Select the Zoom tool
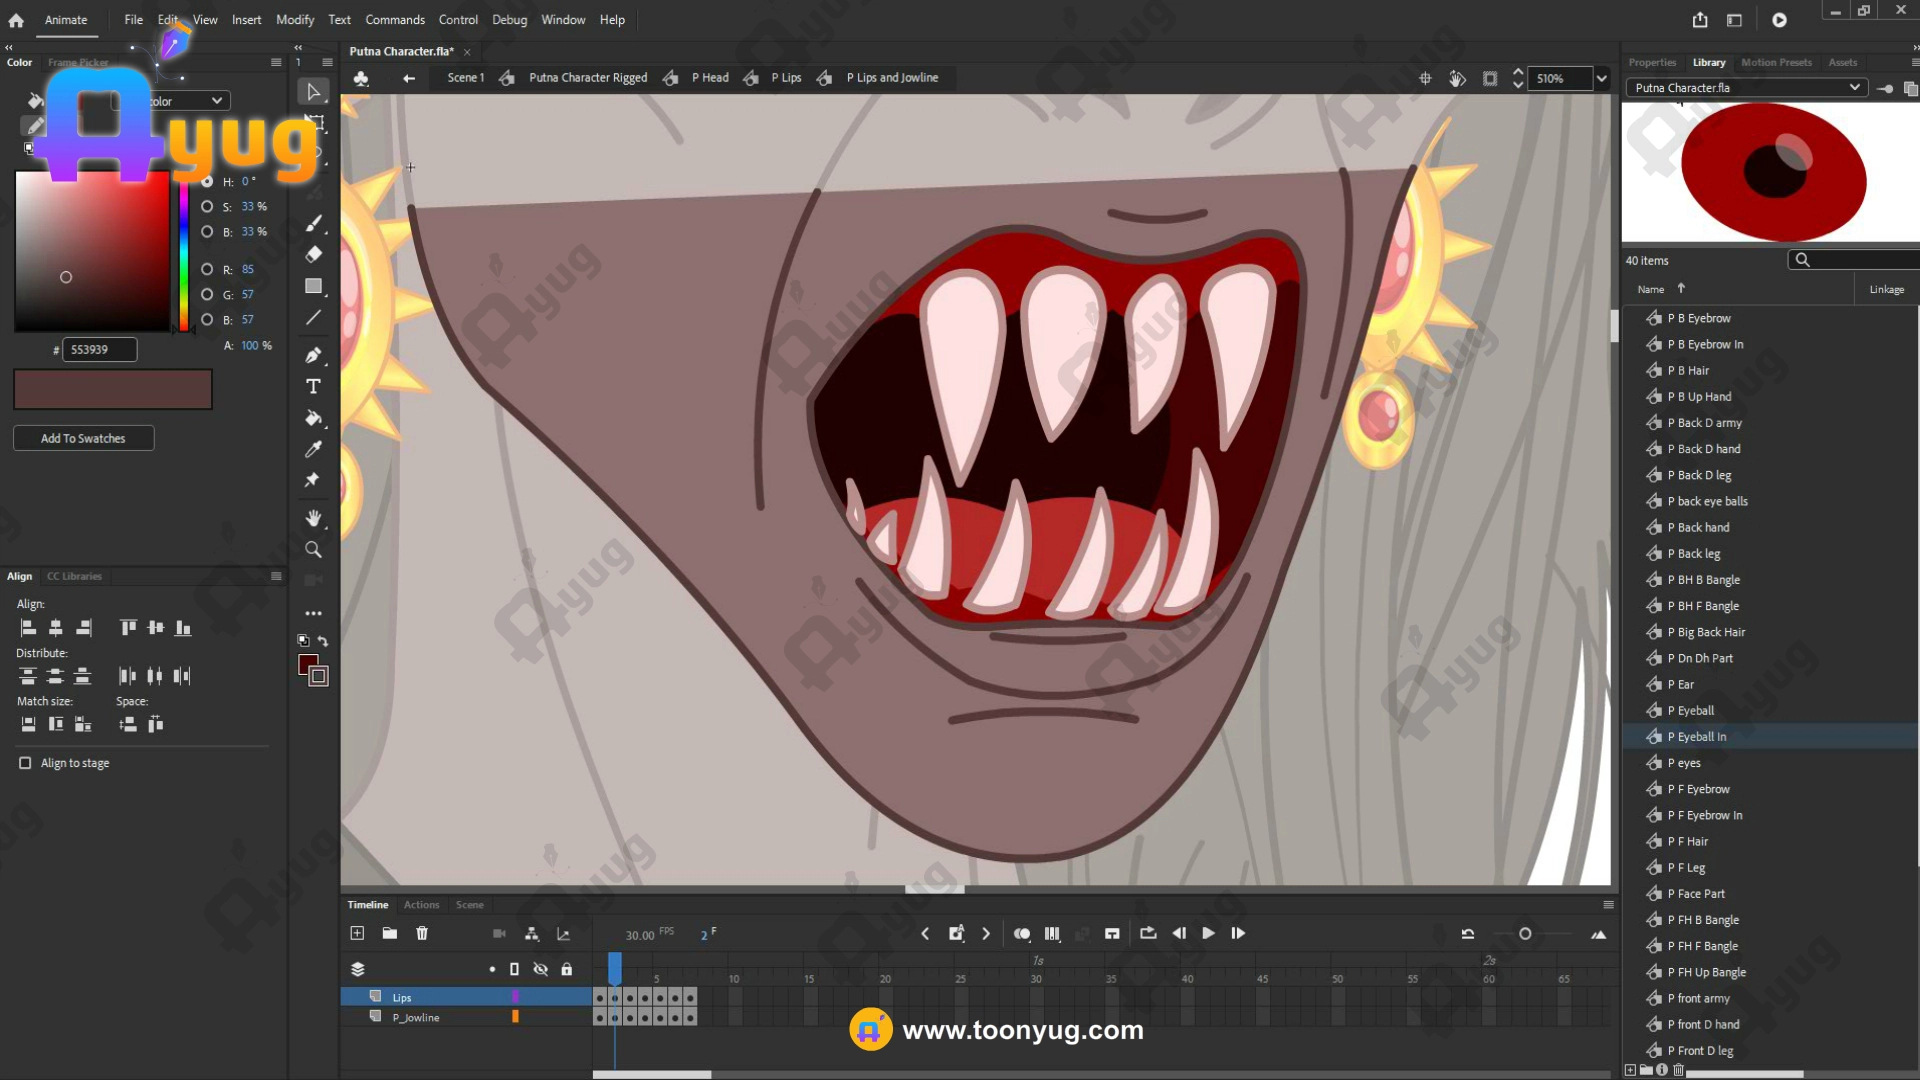Screen dimensions: 1920x1080 [313, 550]
